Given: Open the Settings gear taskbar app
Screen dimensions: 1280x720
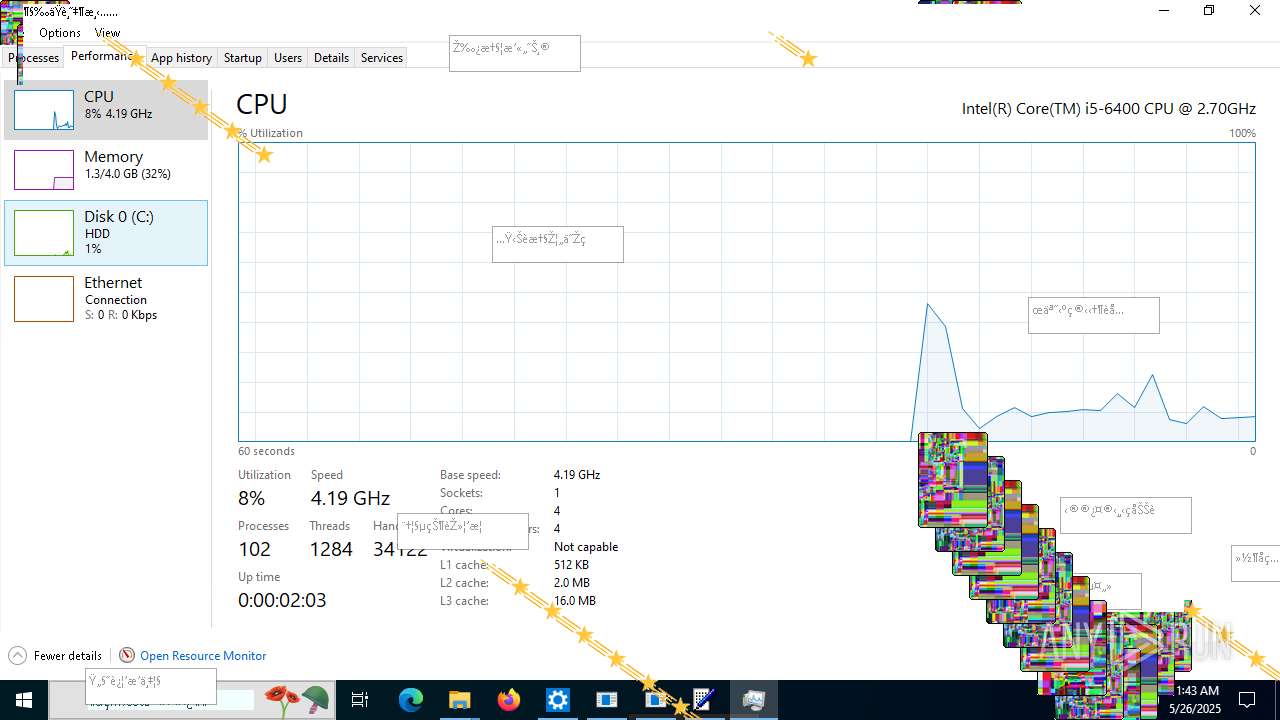Looking at the screenshot, I should pyautogui.click(x=557, y=700).
